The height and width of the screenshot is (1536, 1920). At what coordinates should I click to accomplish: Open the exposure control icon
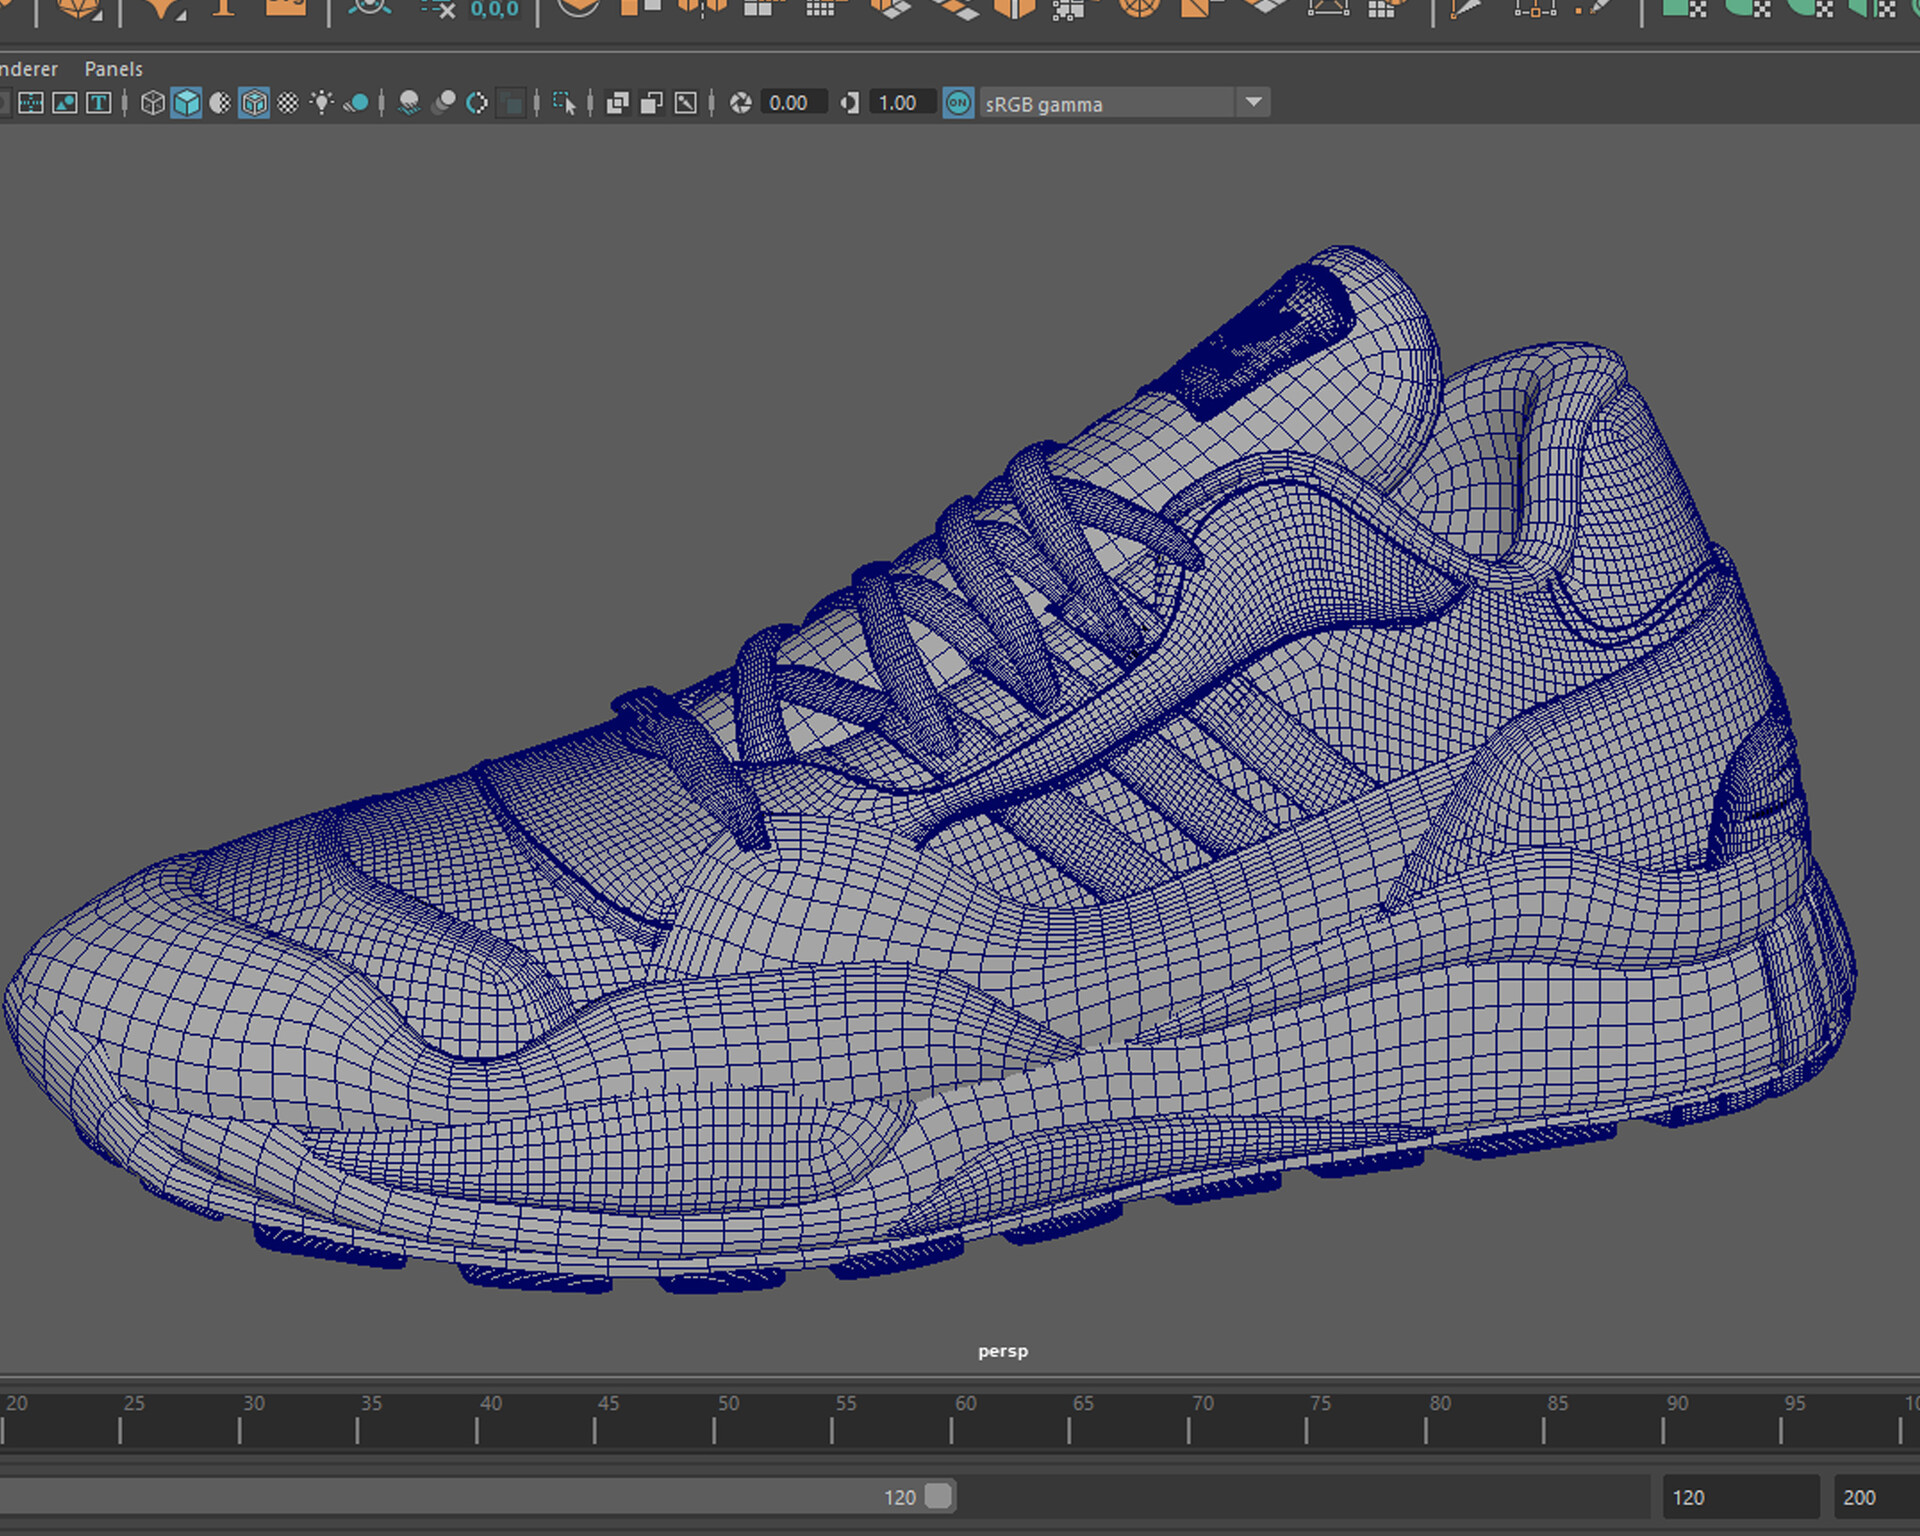click(738, 103)
